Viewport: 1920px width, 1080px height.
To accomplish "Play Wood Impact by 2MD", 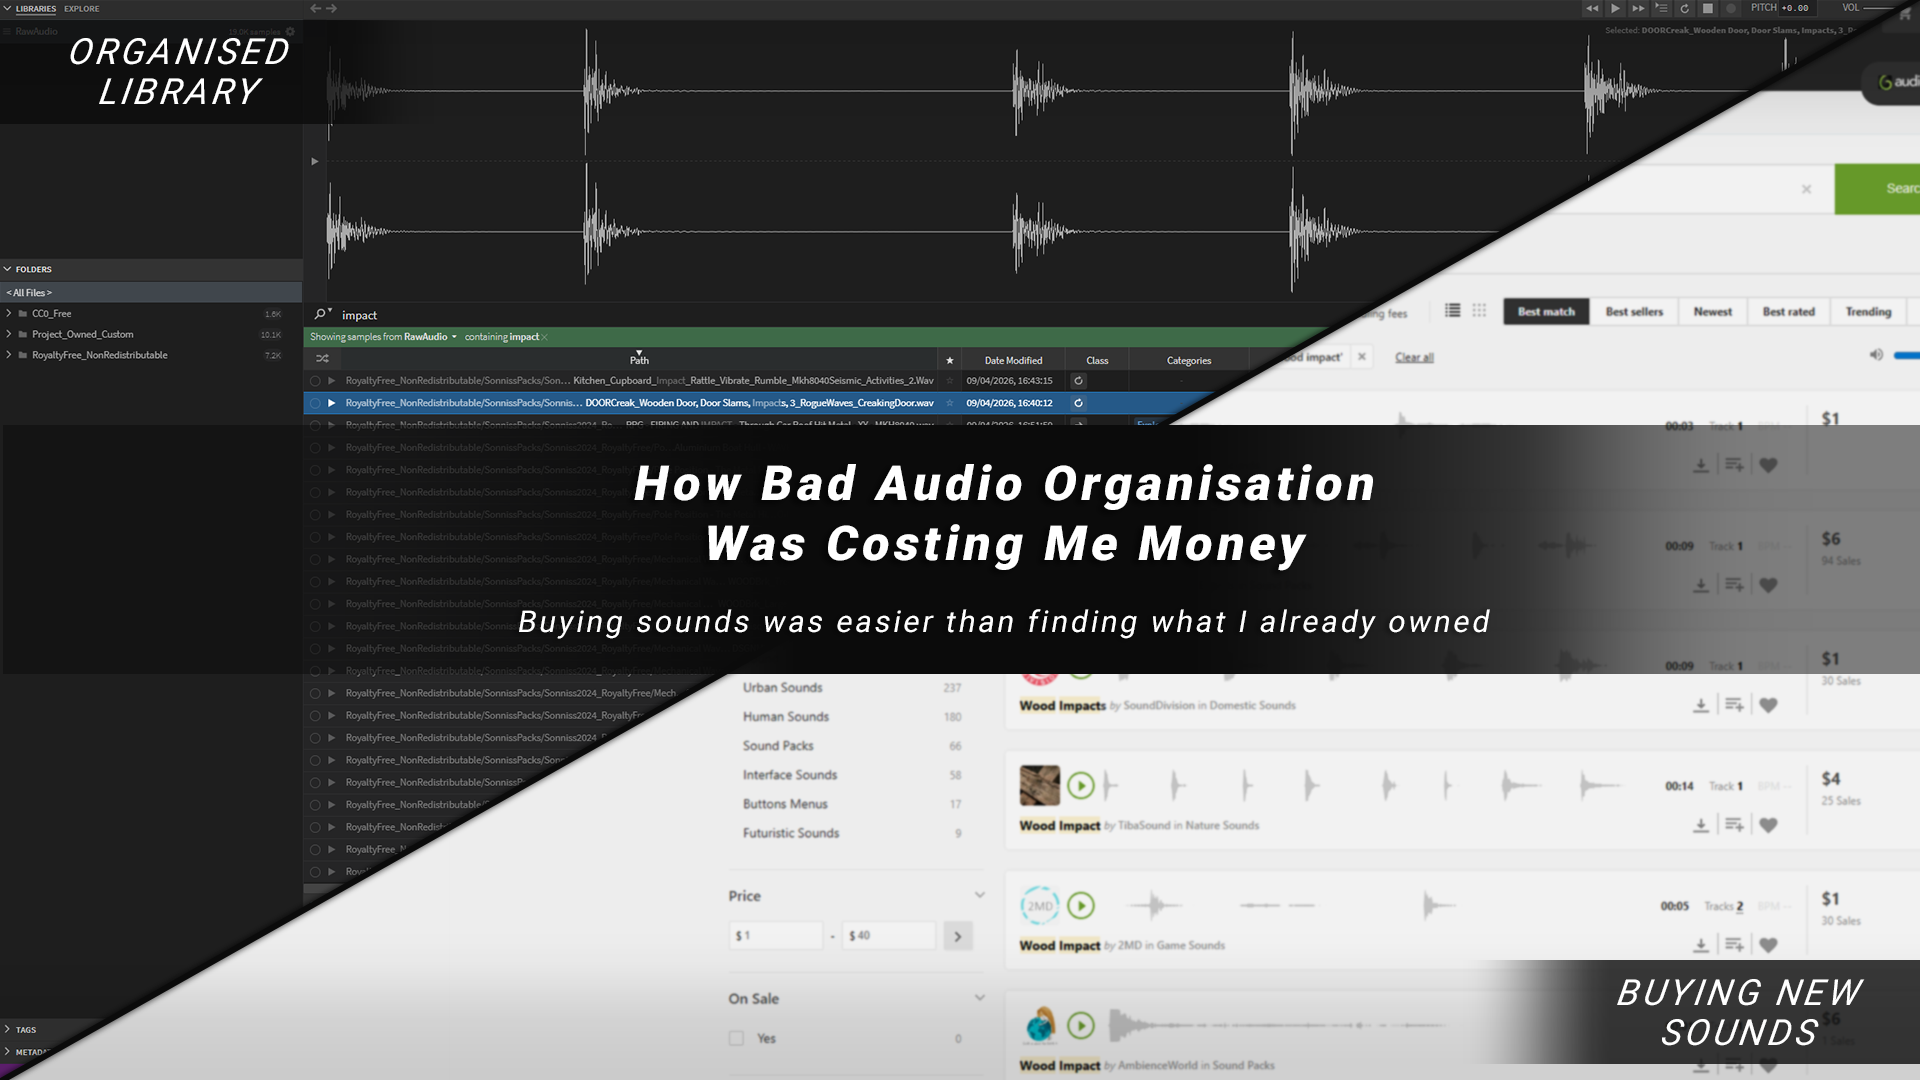I will click(1081, 906).
